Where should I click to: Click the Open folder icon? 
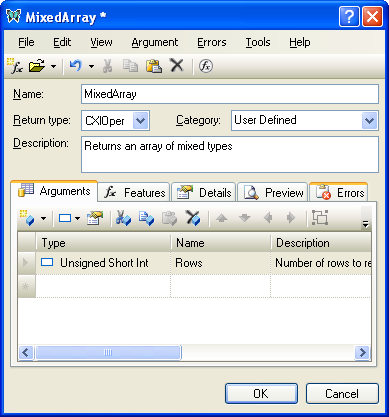point(36,66)
